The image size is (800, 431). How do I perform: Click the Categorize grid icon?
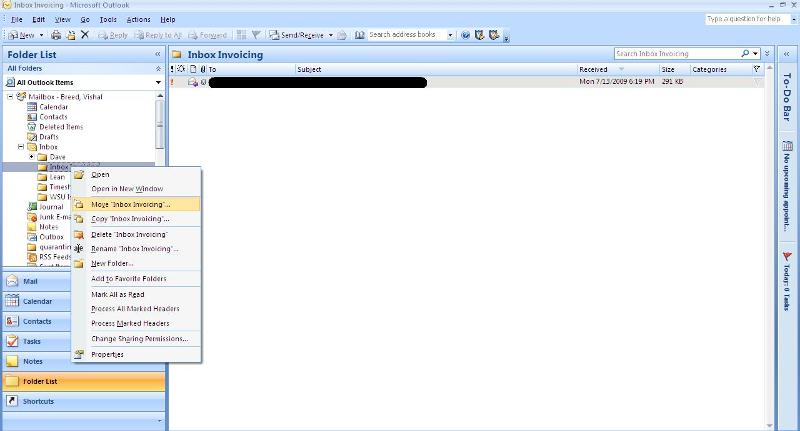[241, 35]
